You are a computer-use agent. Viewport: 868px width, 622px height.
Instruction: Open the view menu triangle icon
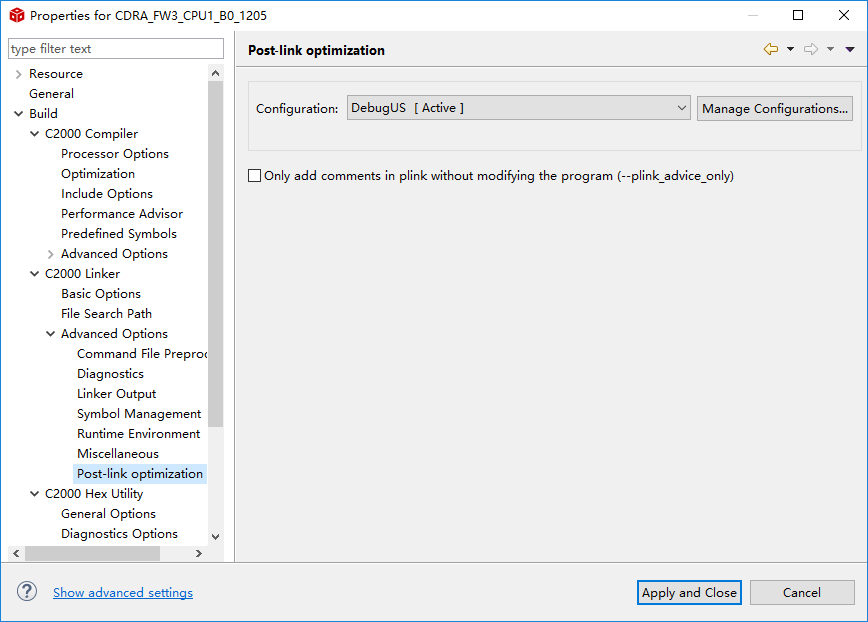click(850, 49)
